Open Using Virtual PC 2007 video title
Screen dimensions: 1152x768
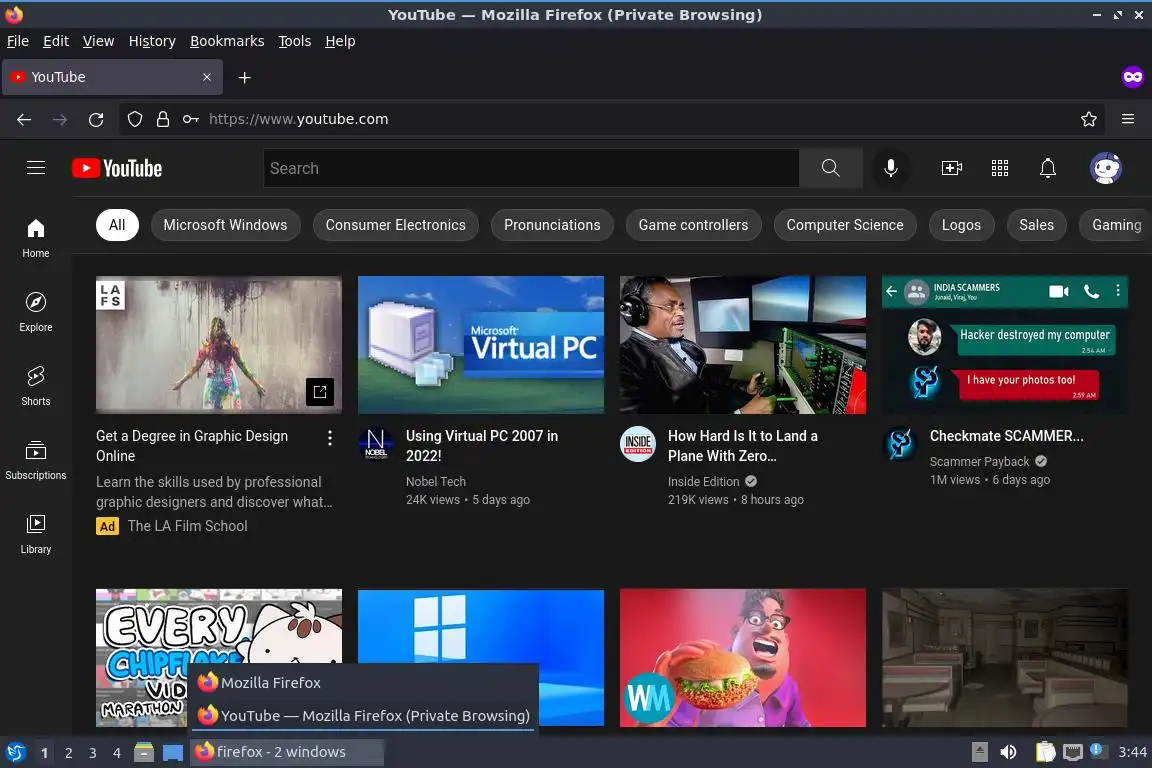click(482, 445)
